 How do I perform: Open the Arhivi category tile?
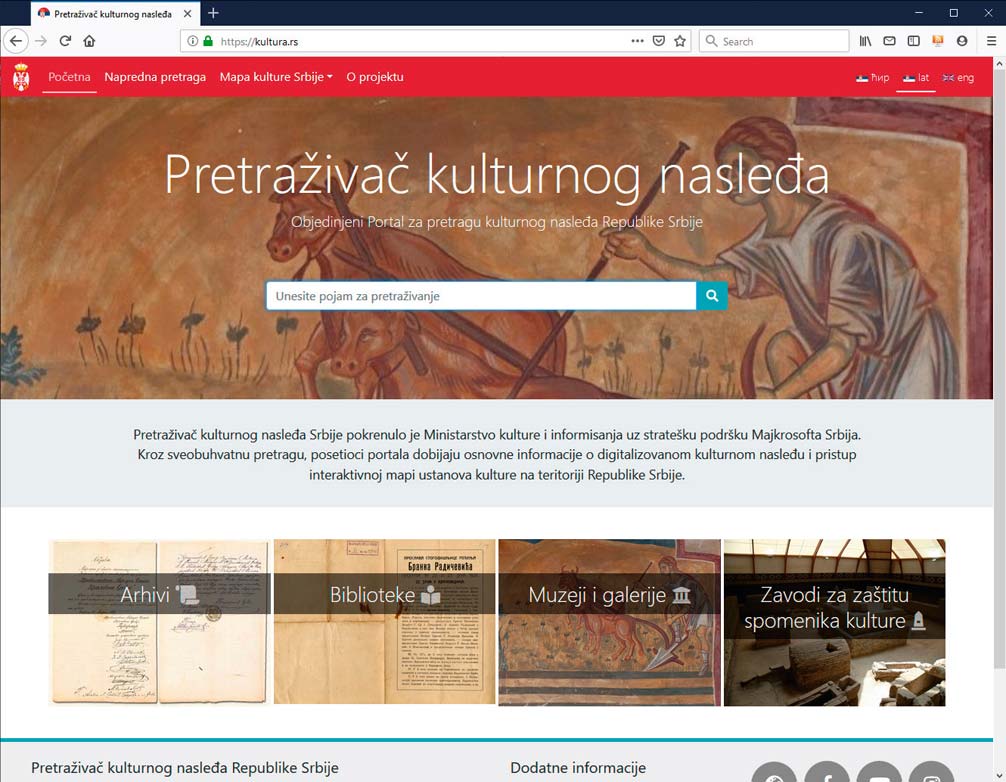pos(160,622)
